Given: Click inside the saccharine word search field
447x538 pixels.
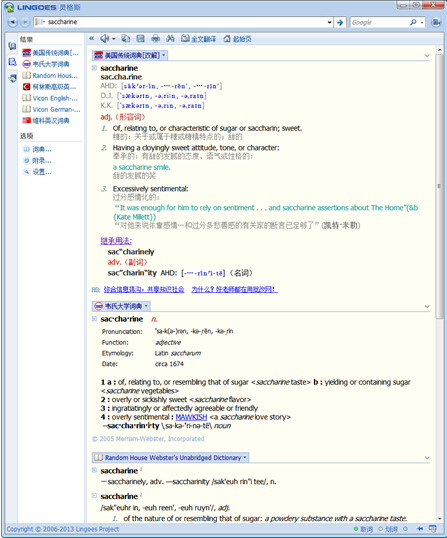Looking at the screenshot, I should click(185, 22).
